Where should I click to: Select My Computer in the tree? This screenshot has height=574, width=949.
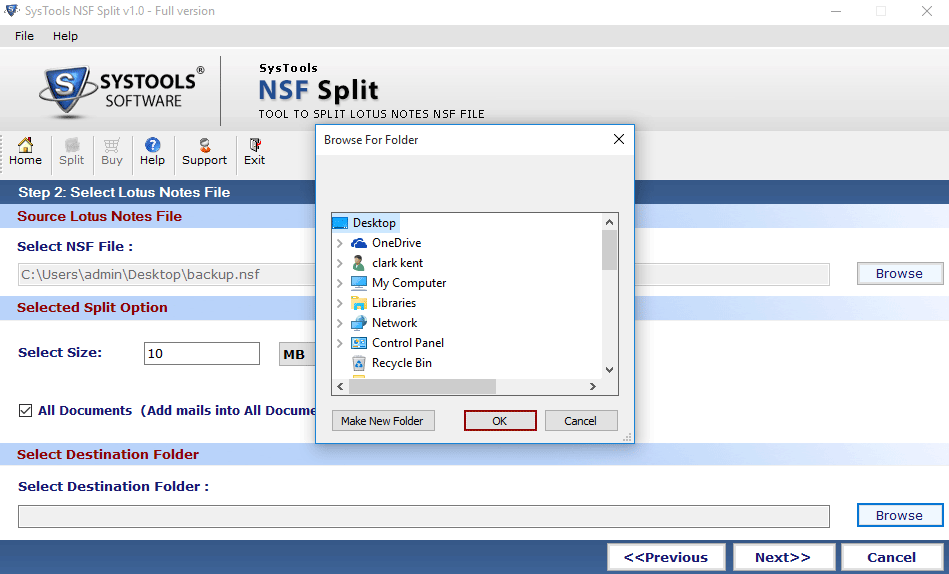point(409,283)
